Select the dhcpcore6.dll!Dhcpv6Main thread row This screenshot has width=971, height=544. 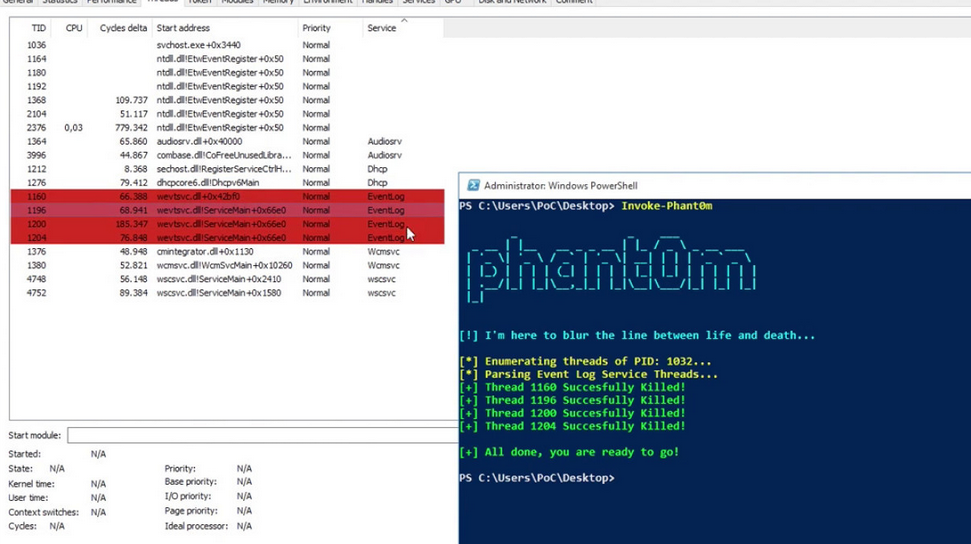[x=227, y=183]
